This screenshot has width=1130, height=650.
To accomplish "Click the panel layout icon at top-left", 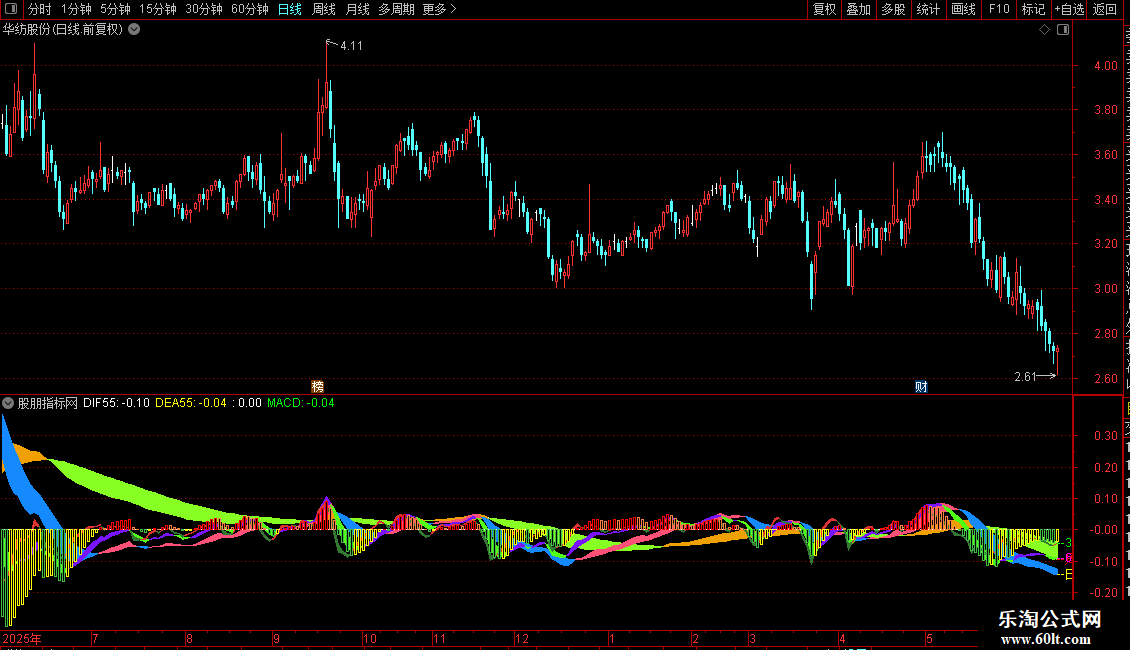I will 11,9.
